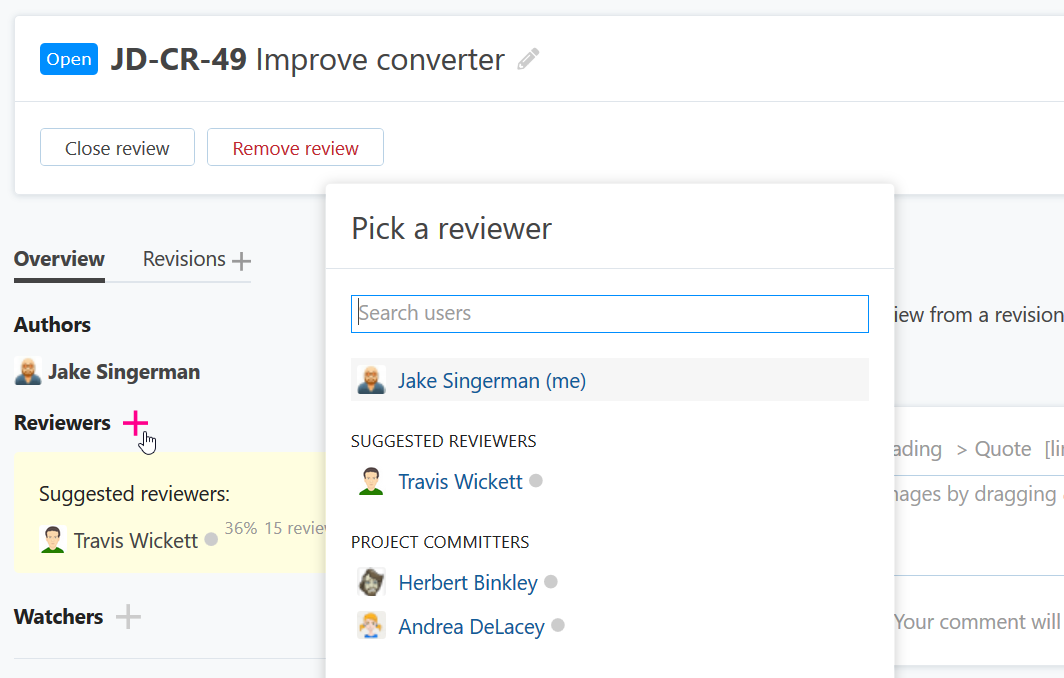Click the status indicator beside Andrea DeLacey
The width and height of the screenshot is (1064, 678).
[558, 626]
